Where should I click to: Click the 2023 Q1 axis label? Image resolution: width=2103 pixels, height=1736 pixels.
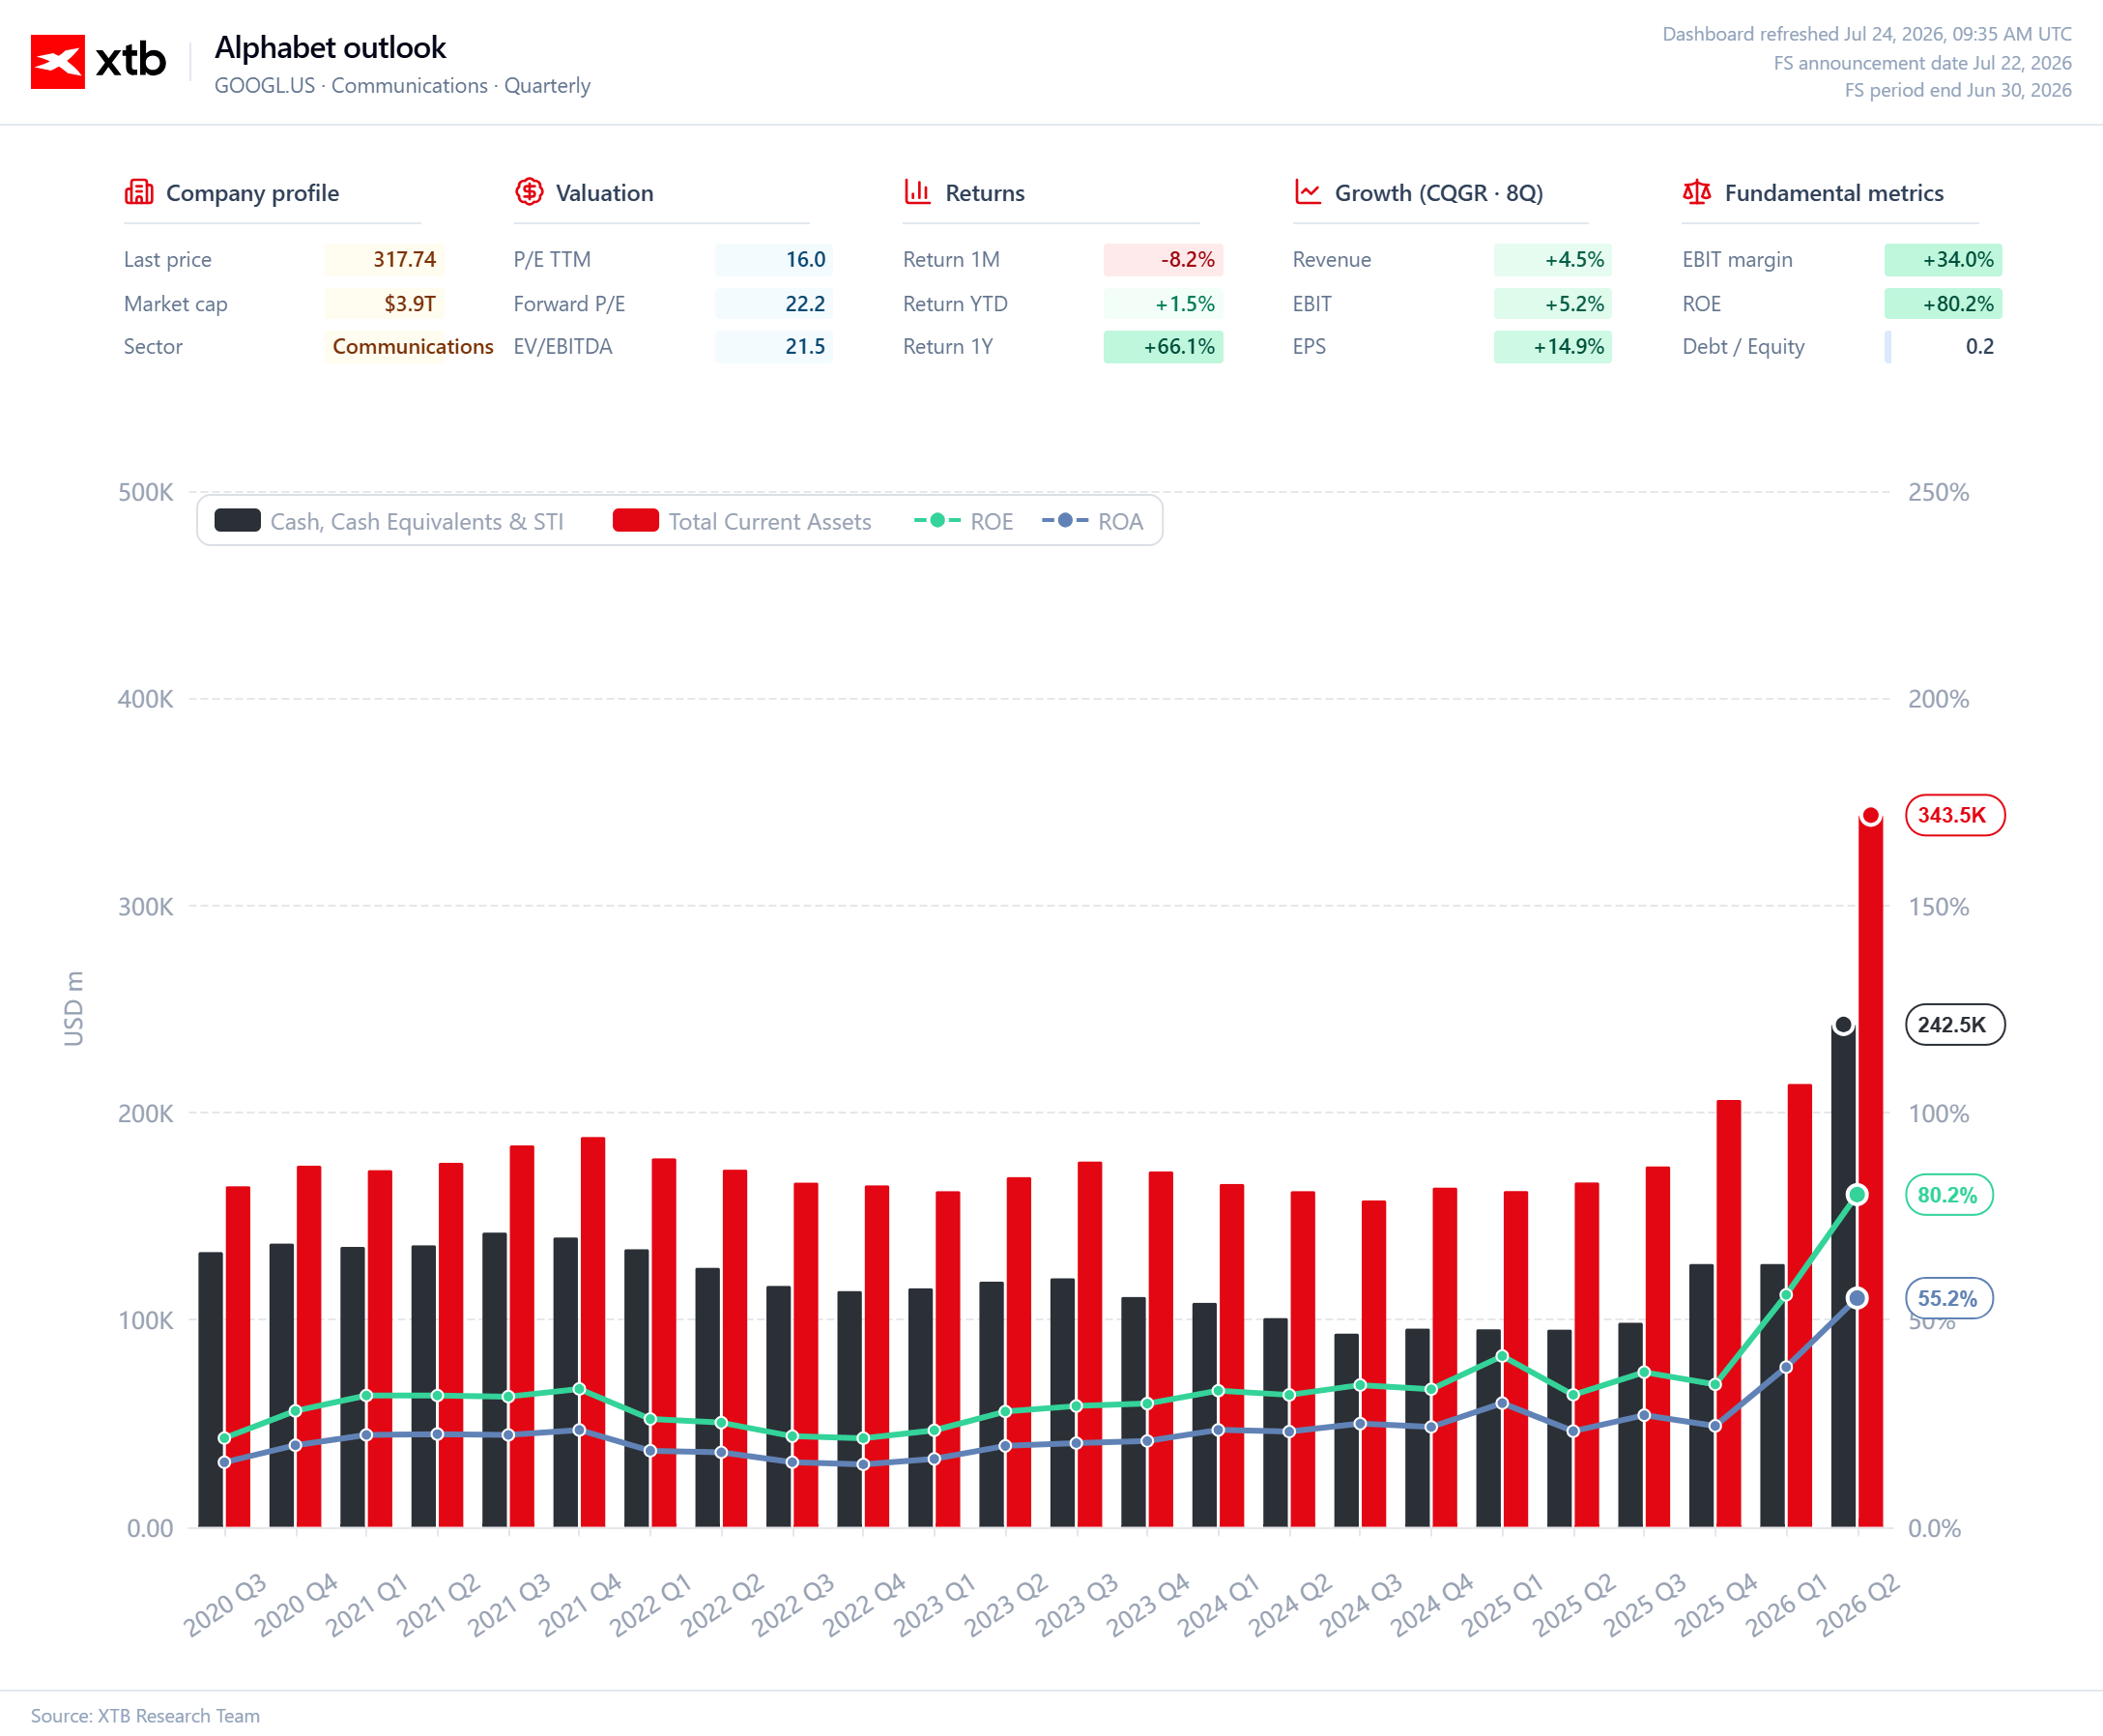[x=936, y=1605]
